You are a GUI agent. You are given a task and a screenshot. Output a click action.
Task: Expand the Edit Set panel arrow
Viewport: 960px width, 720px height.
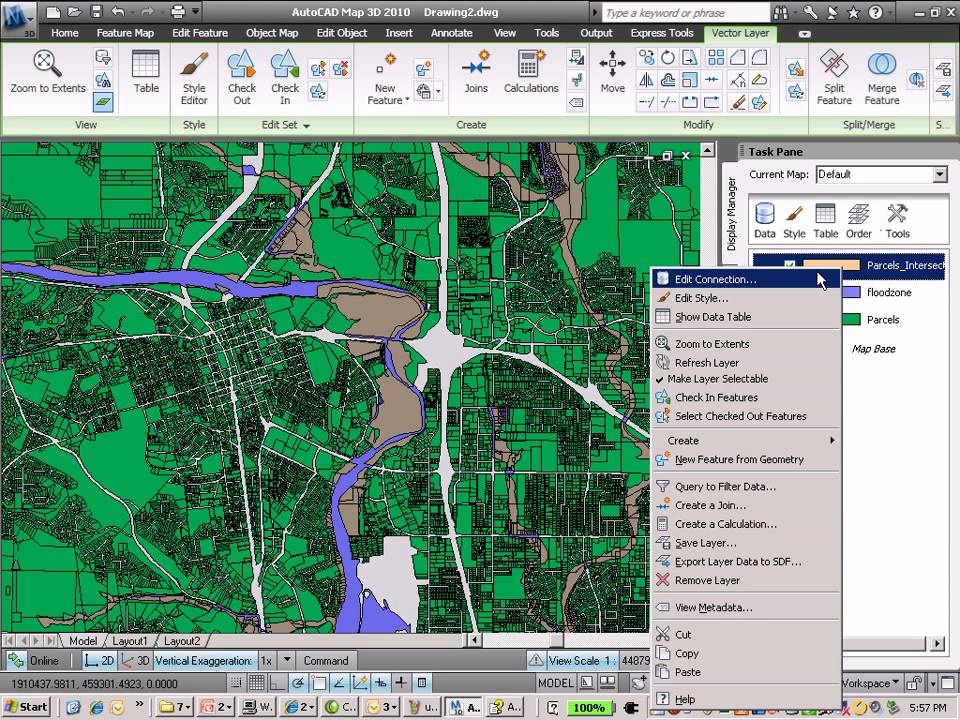click(x=307, y=126)
